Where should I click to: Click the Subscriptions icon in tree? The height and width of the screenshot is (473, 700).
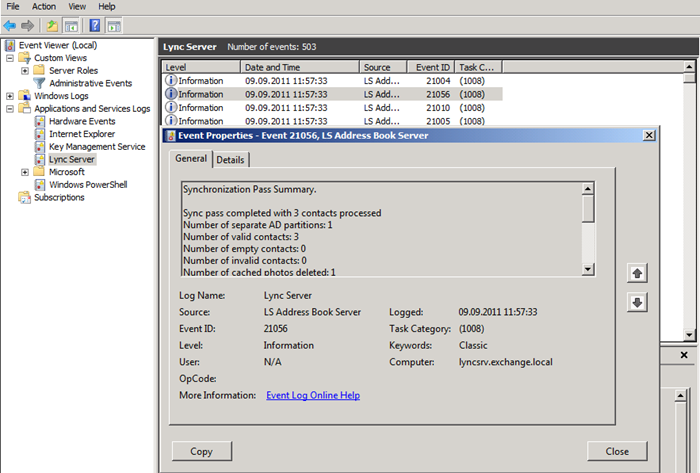[x=25, y=197]
